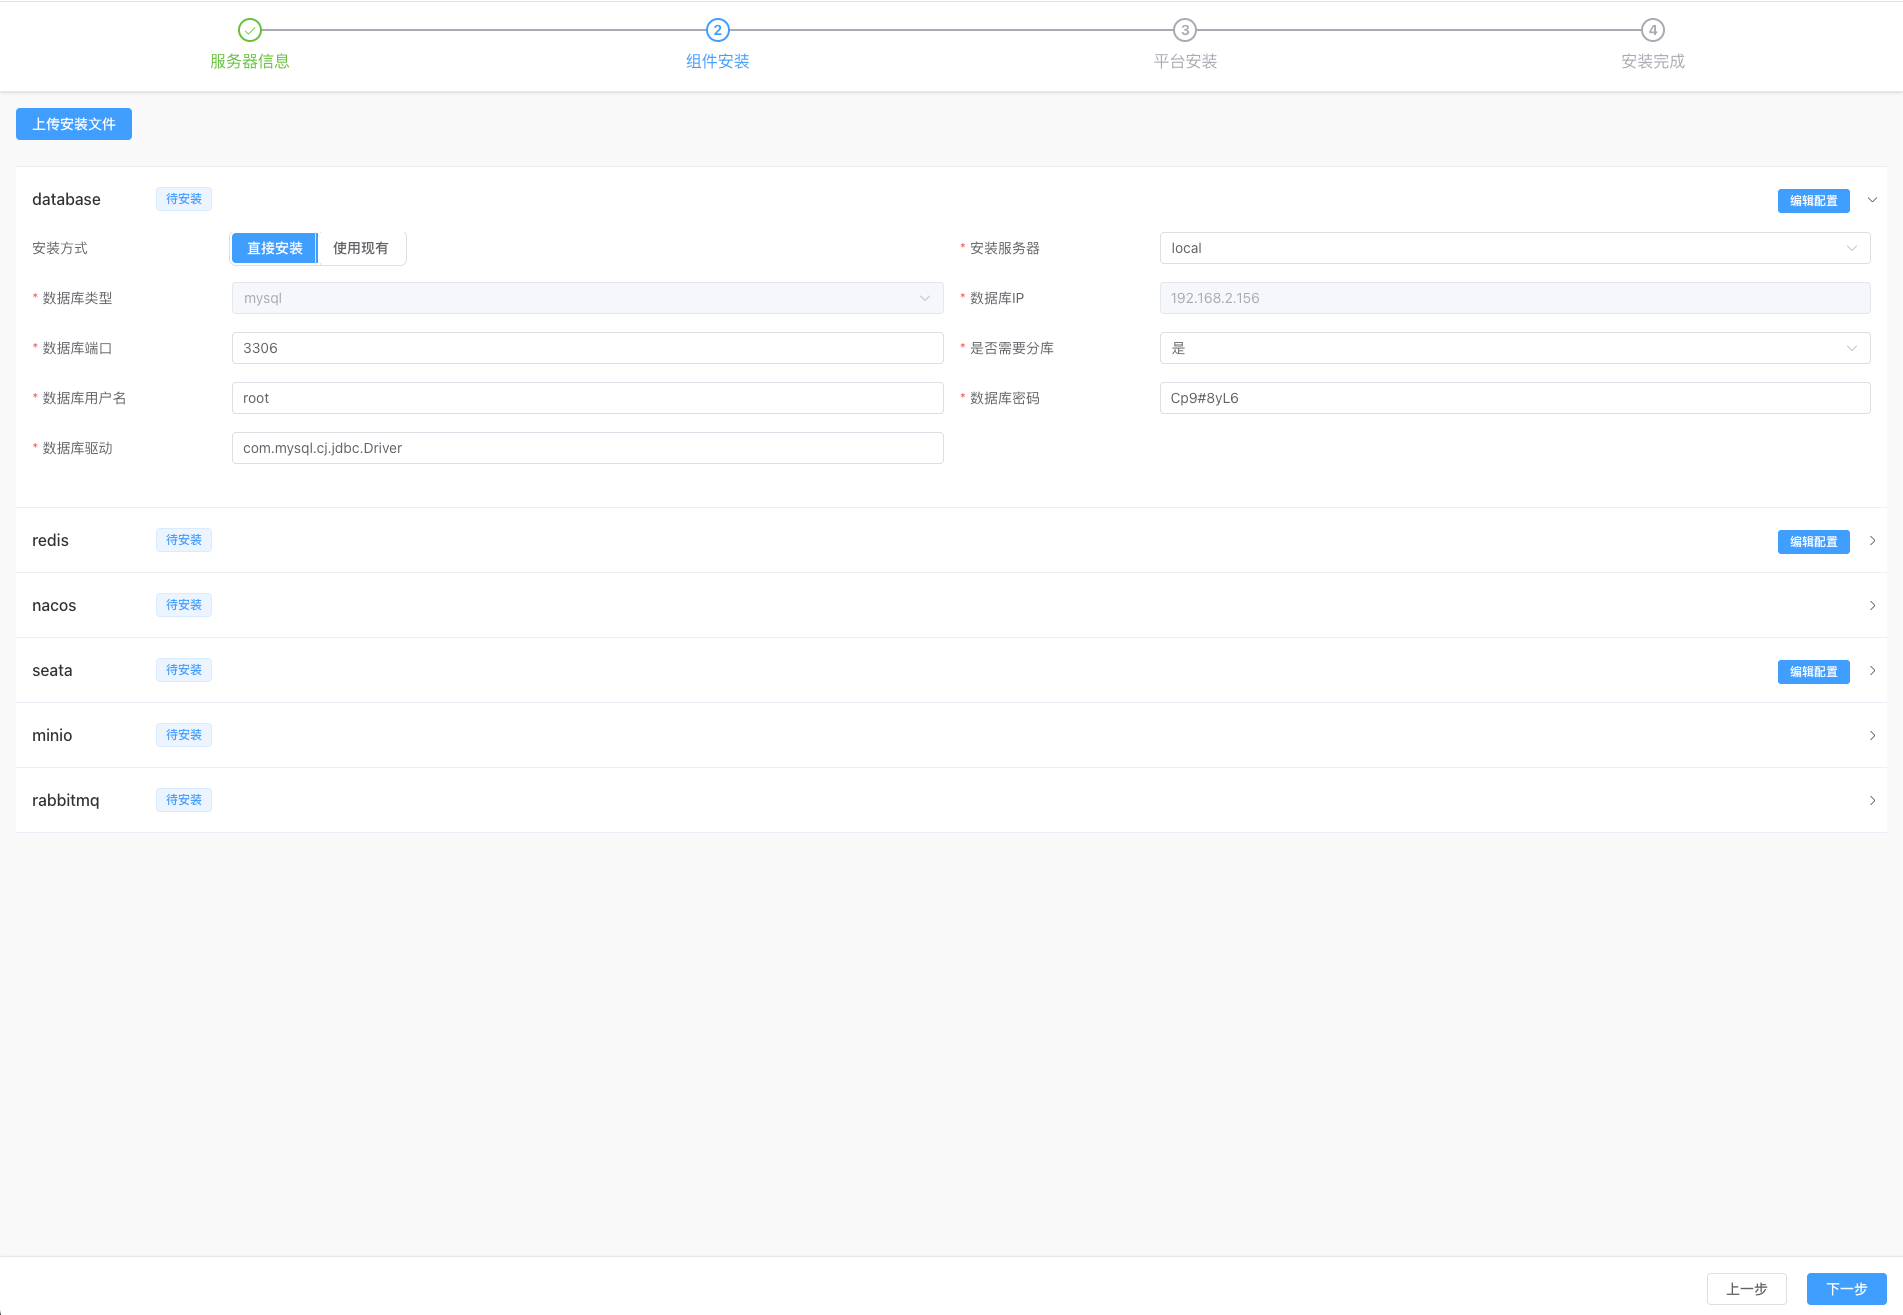This screenshot has height=1315, width=1903.
Task: Click the 数据库端口 input field
Action: click(x=587, y=348)
